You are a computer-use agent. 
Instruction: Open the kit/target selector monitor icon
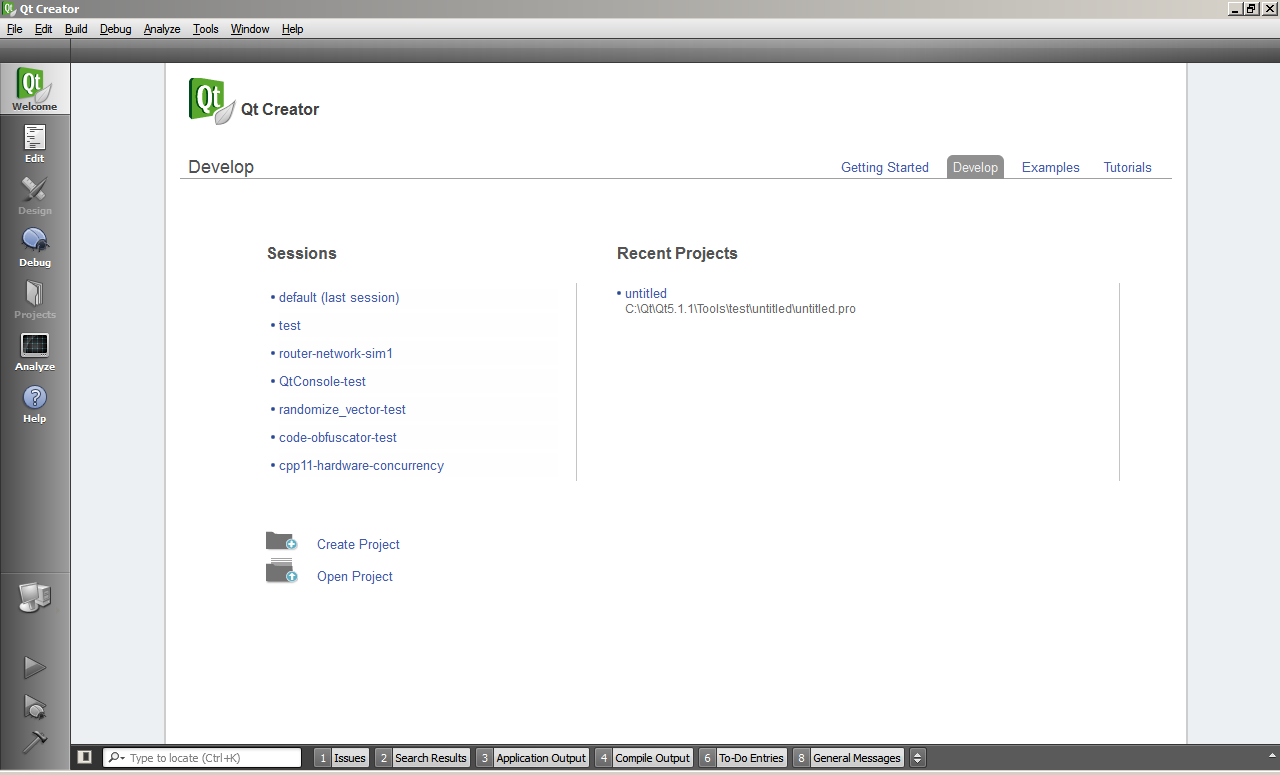35,598
